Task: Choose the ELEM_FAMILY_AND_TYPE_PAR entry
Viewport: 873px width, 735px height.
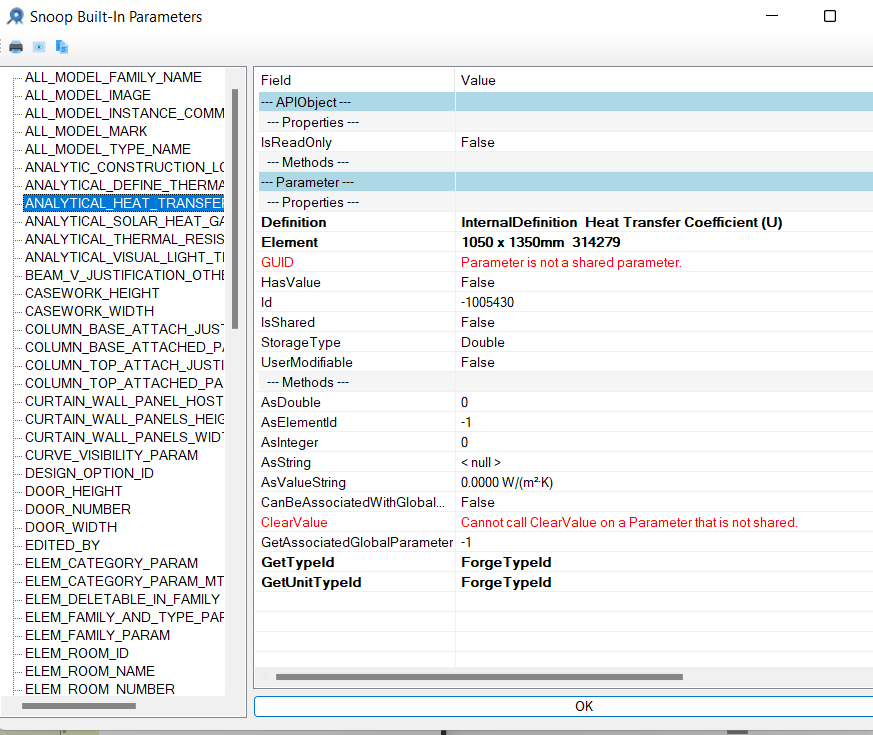Action: 124,617
